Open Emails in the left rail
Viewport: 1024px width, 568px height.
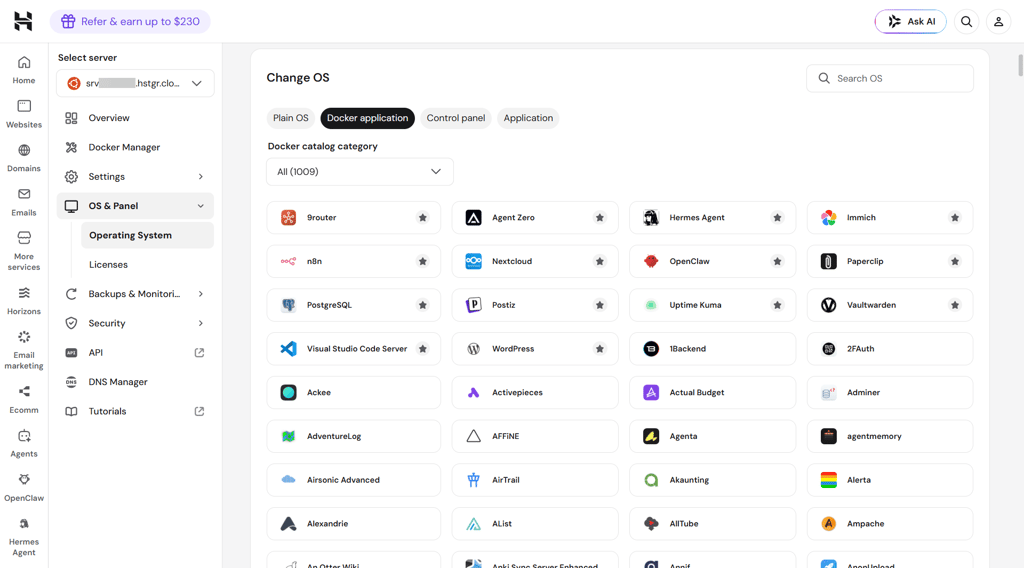(24, 202)
